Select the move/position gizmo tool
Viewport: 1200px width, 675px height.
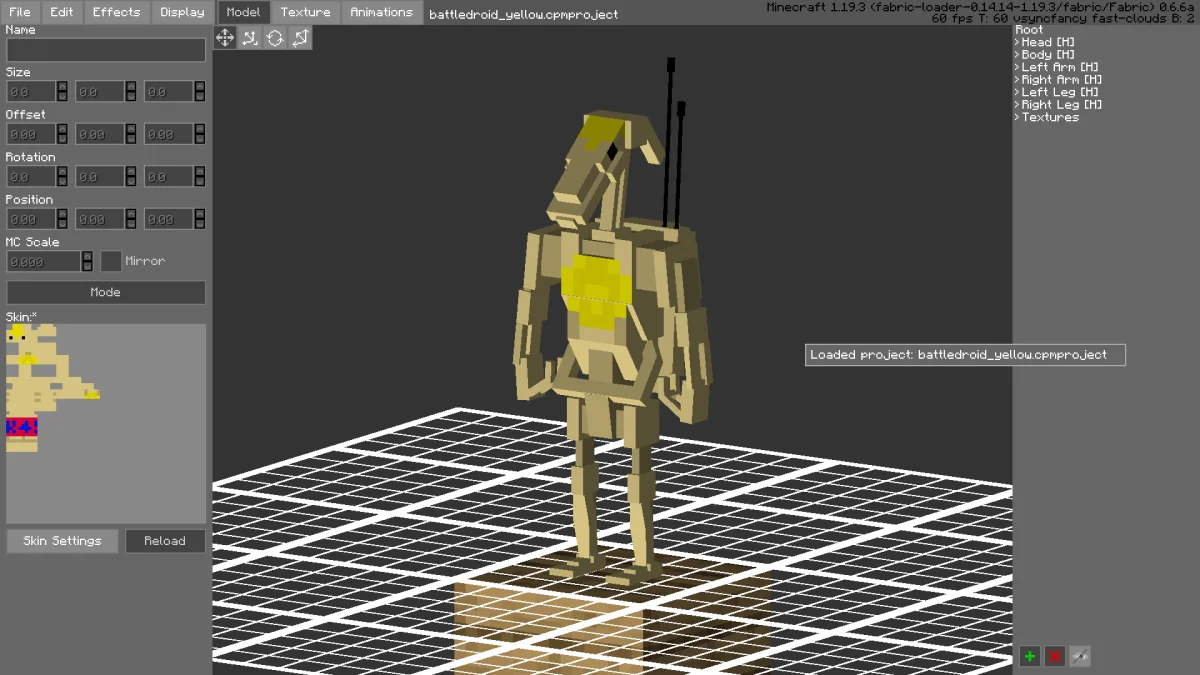pos(225,38)
